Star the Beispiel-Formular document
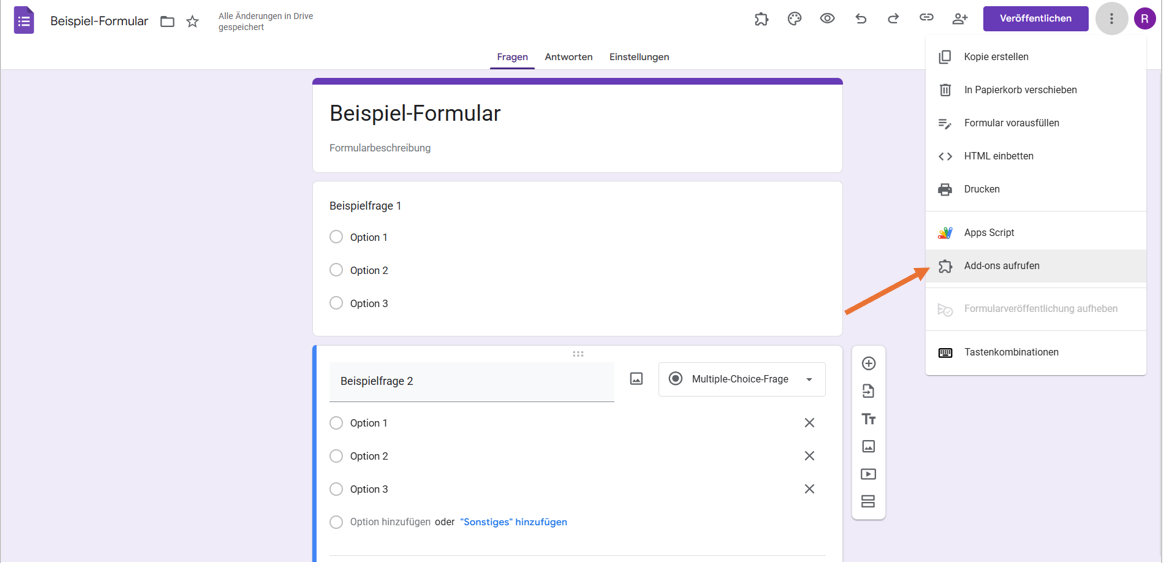The width and height of the screenshot is (1163, 563). coord(193,21)
